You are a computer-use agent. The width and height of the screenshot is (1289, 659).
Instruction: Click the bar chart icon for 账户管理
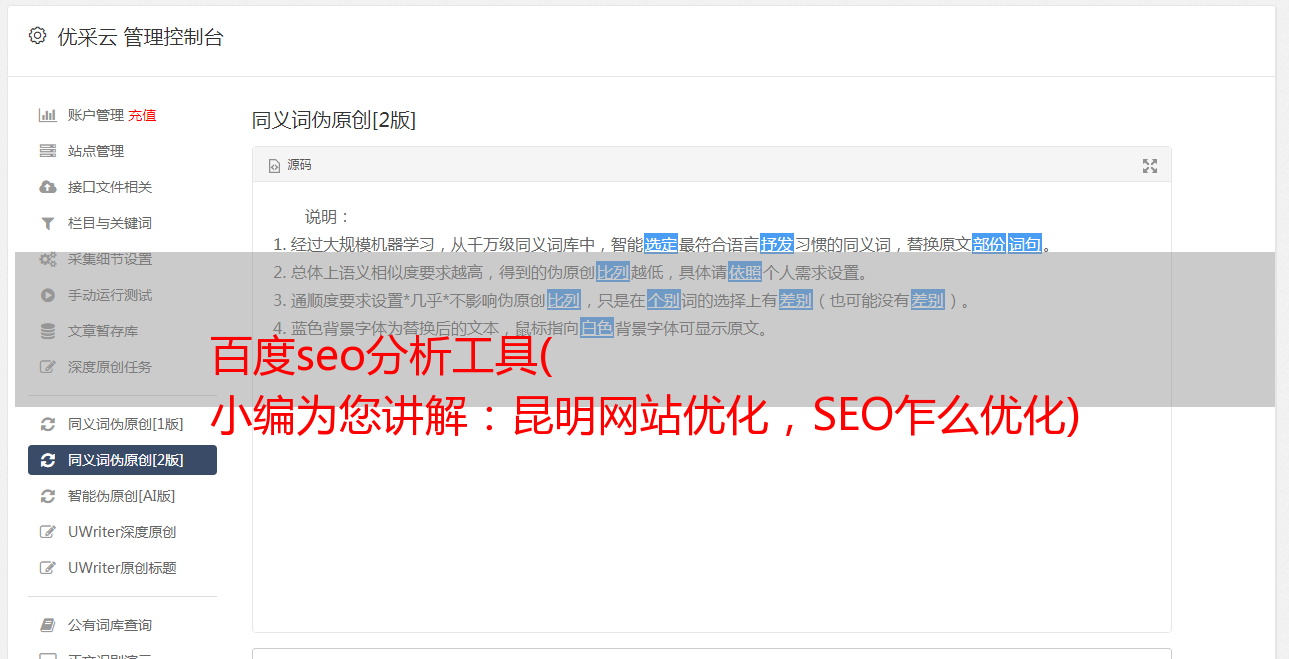click(47, 115)
